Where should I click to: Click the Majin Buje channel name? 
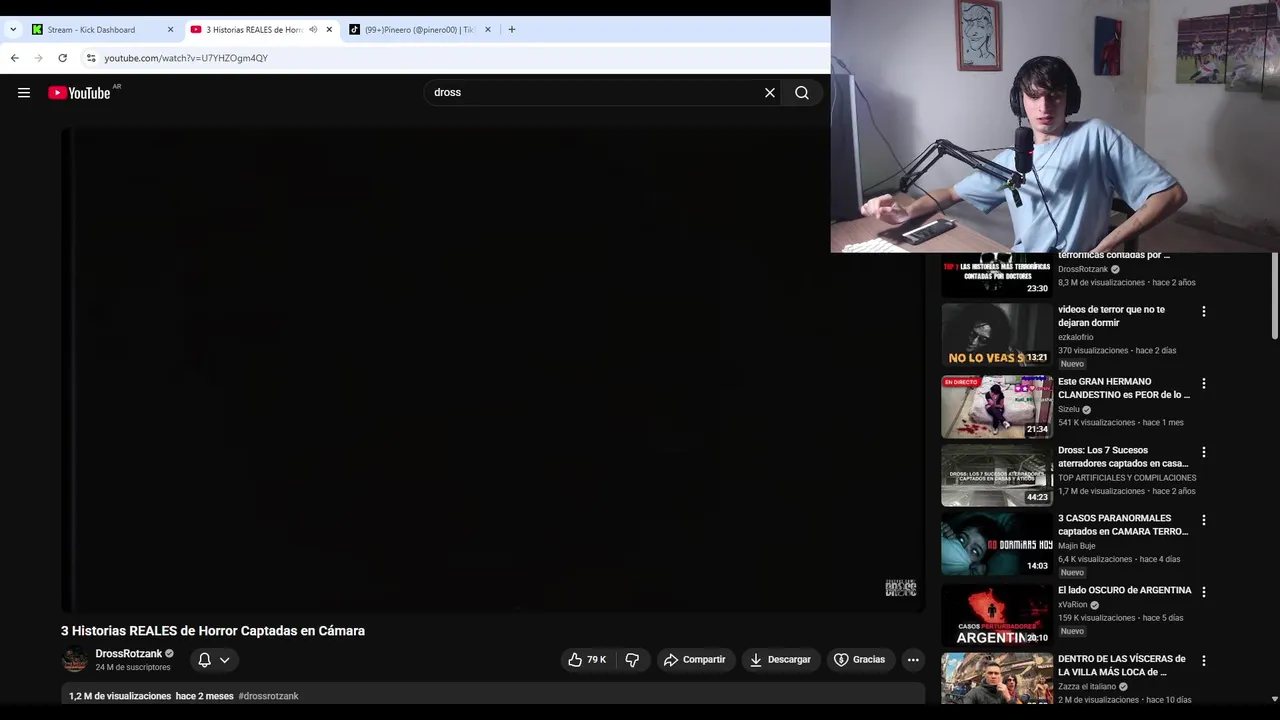(x=1077, y=546)
